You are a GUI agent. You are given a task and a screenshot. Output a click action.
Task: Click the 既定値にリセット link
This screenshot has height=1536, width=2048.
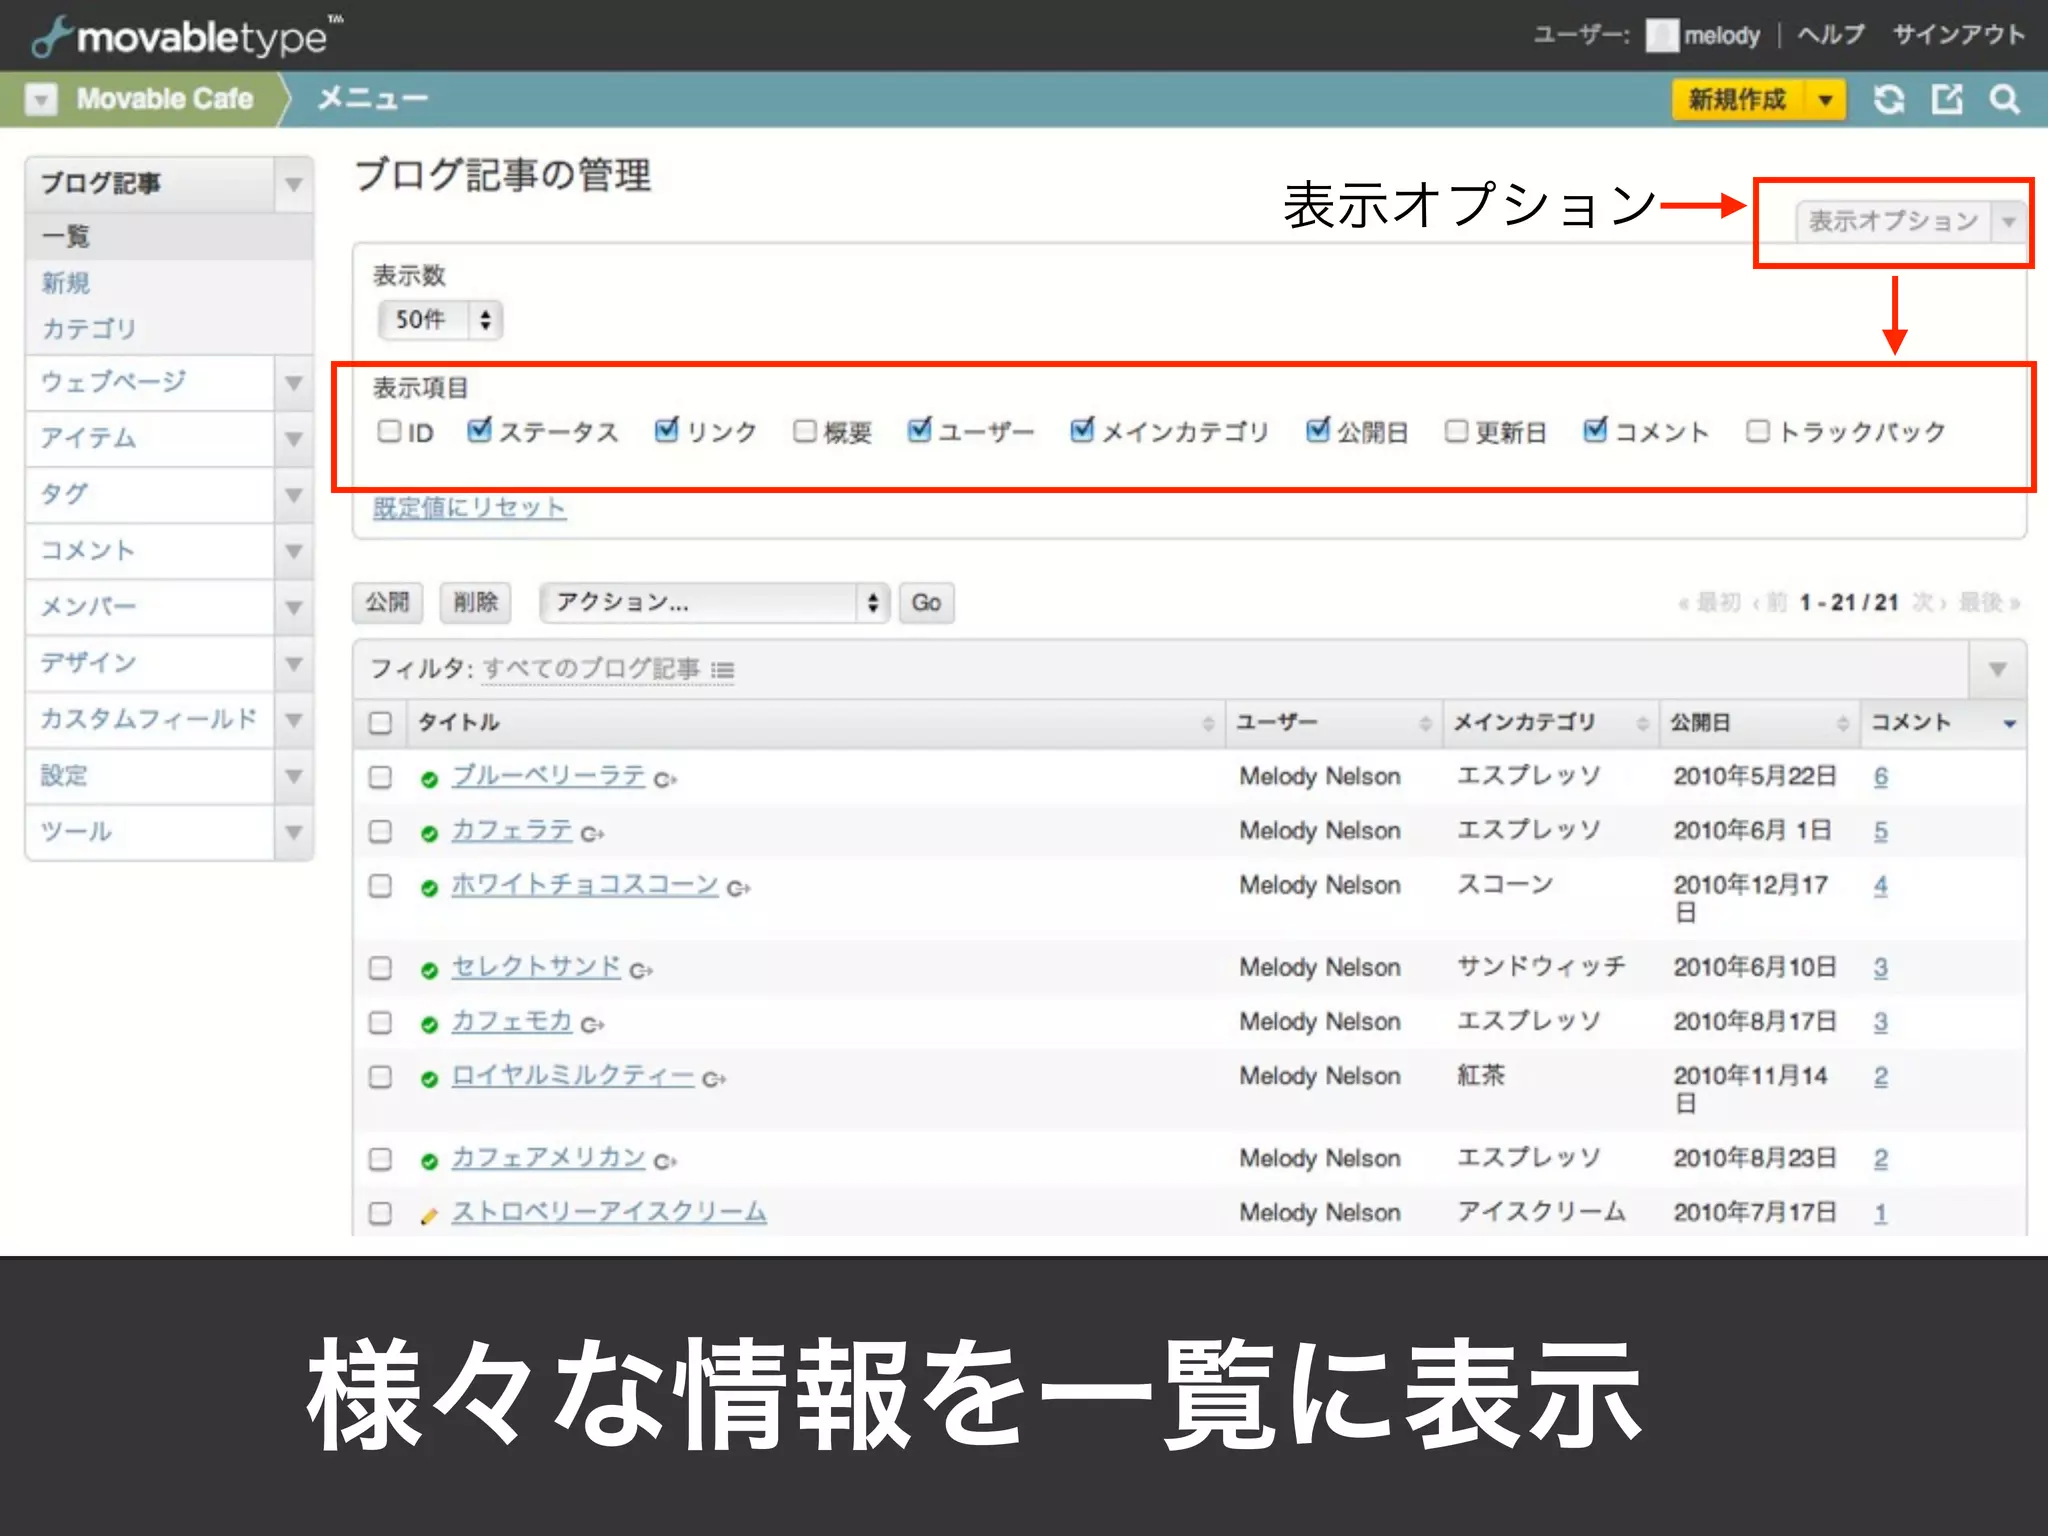tap(469, 507)
